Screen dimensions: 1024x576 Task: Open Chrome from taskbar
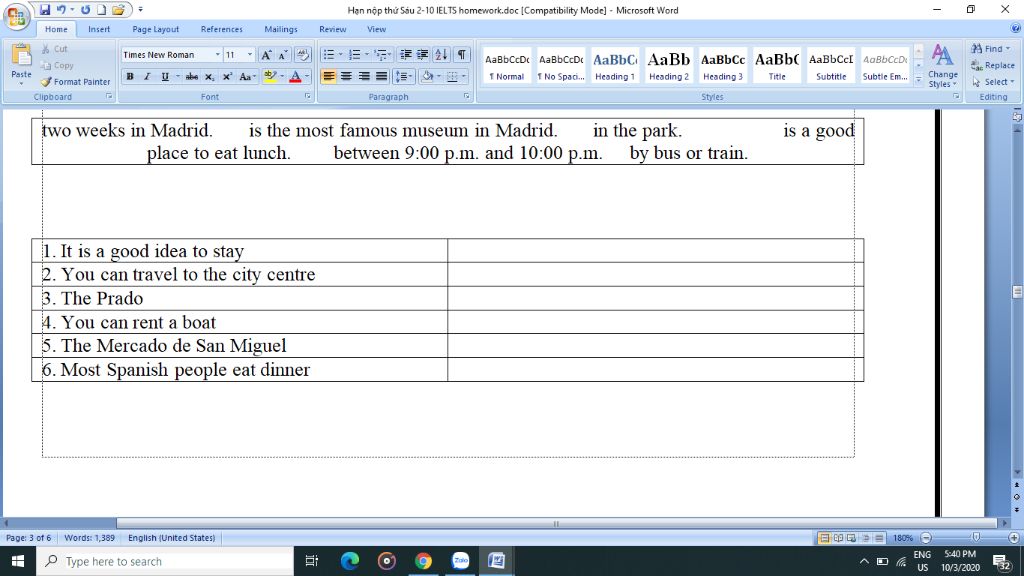[423, 561]
